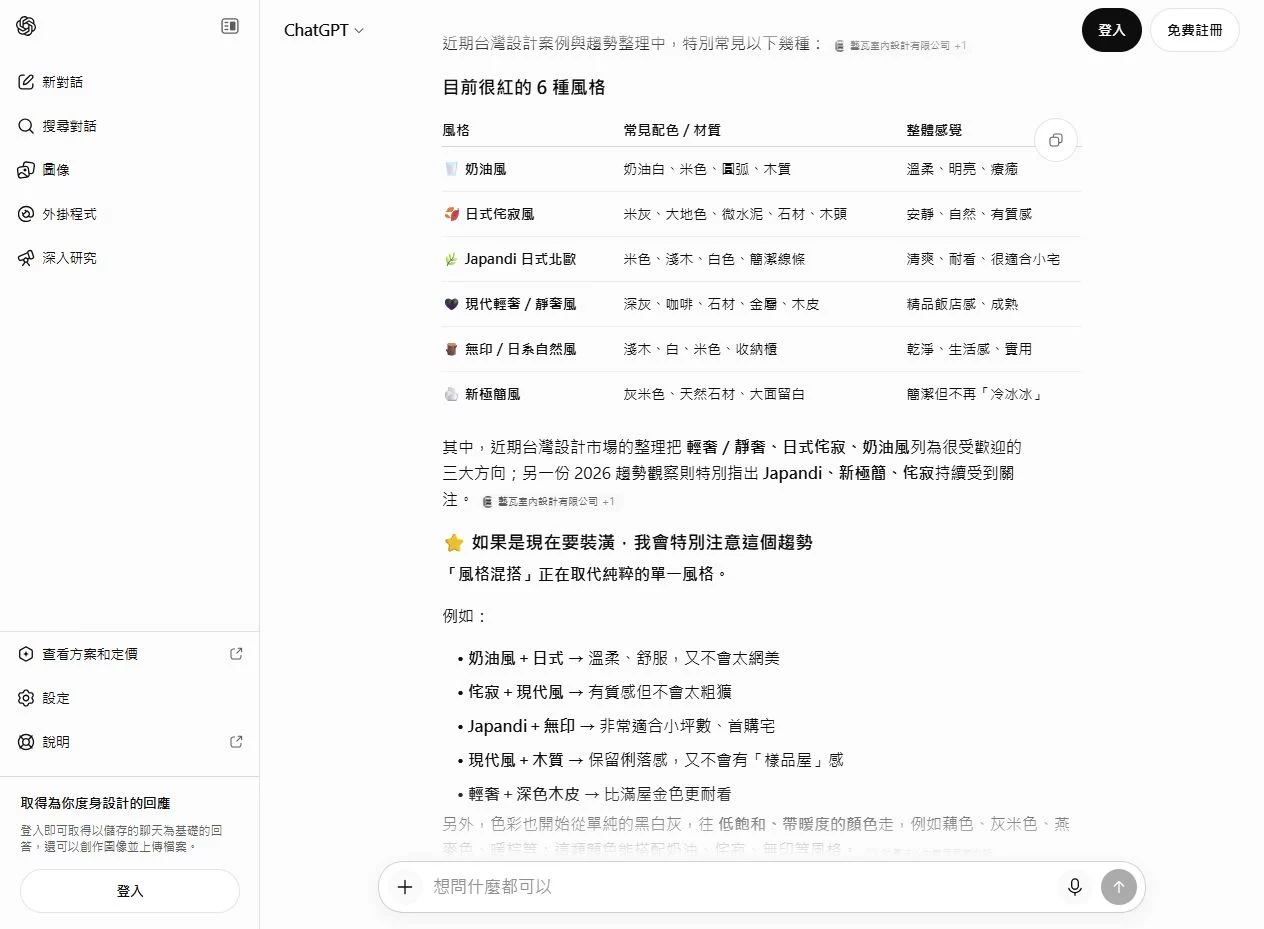Click external-link icon beside 說明
Viewport: 1264px width, 929px height.
tap(236, 742)
